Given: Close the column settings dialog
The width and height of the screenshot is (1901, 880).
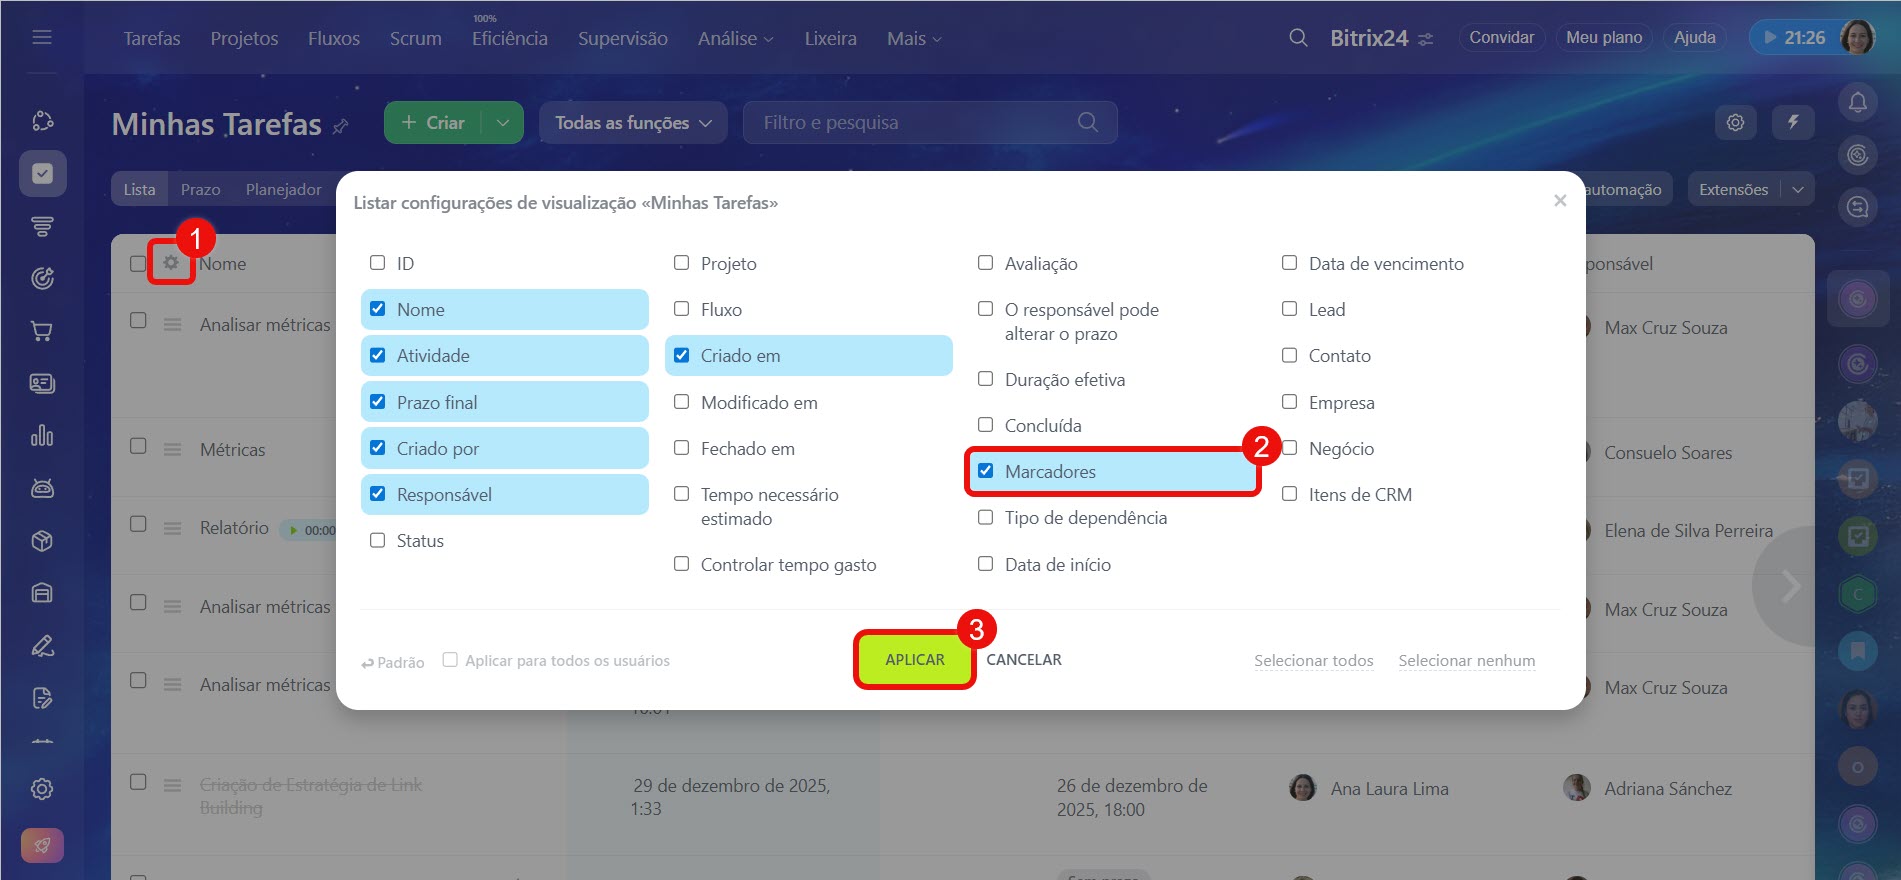Looking at the screenshot, I should 1559,201.
